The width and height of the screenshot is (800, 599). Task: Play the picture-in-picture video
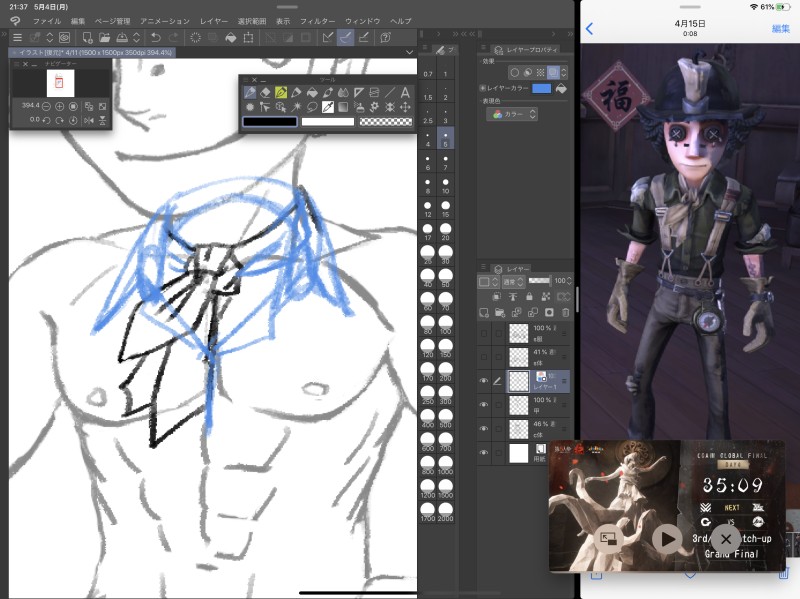pyautogui.click(x=667, y=539)
